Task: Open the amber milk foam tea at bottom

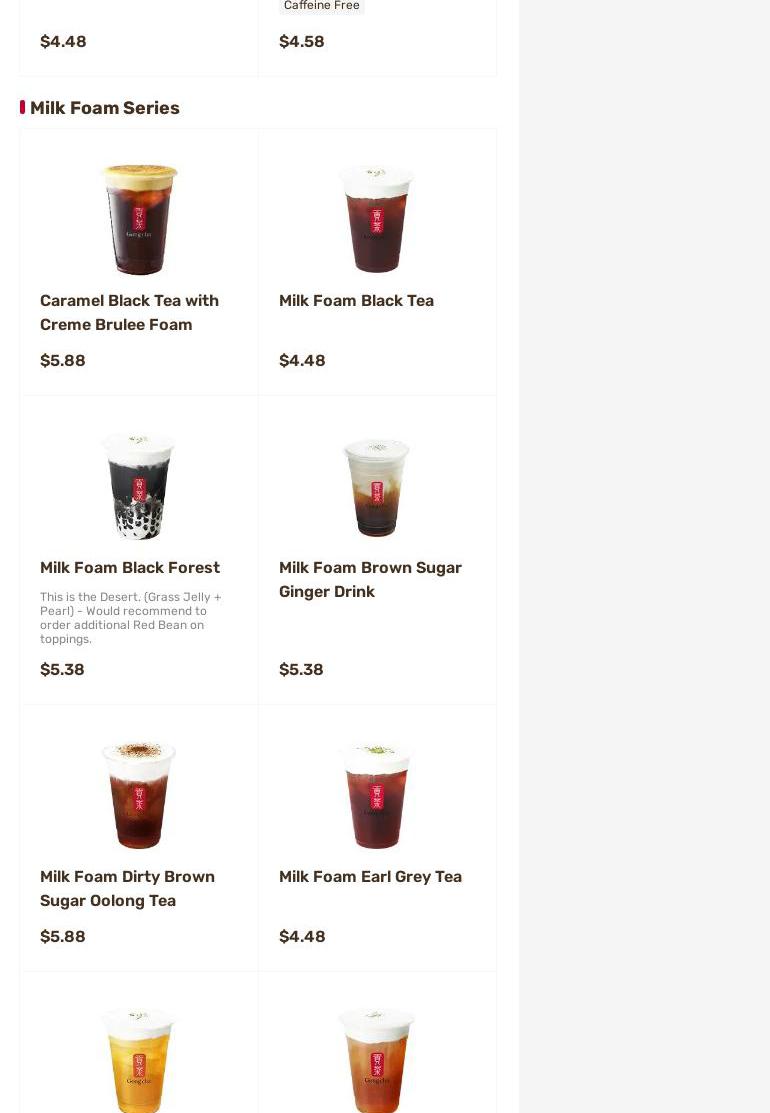Action: [x=377, y=1060]
